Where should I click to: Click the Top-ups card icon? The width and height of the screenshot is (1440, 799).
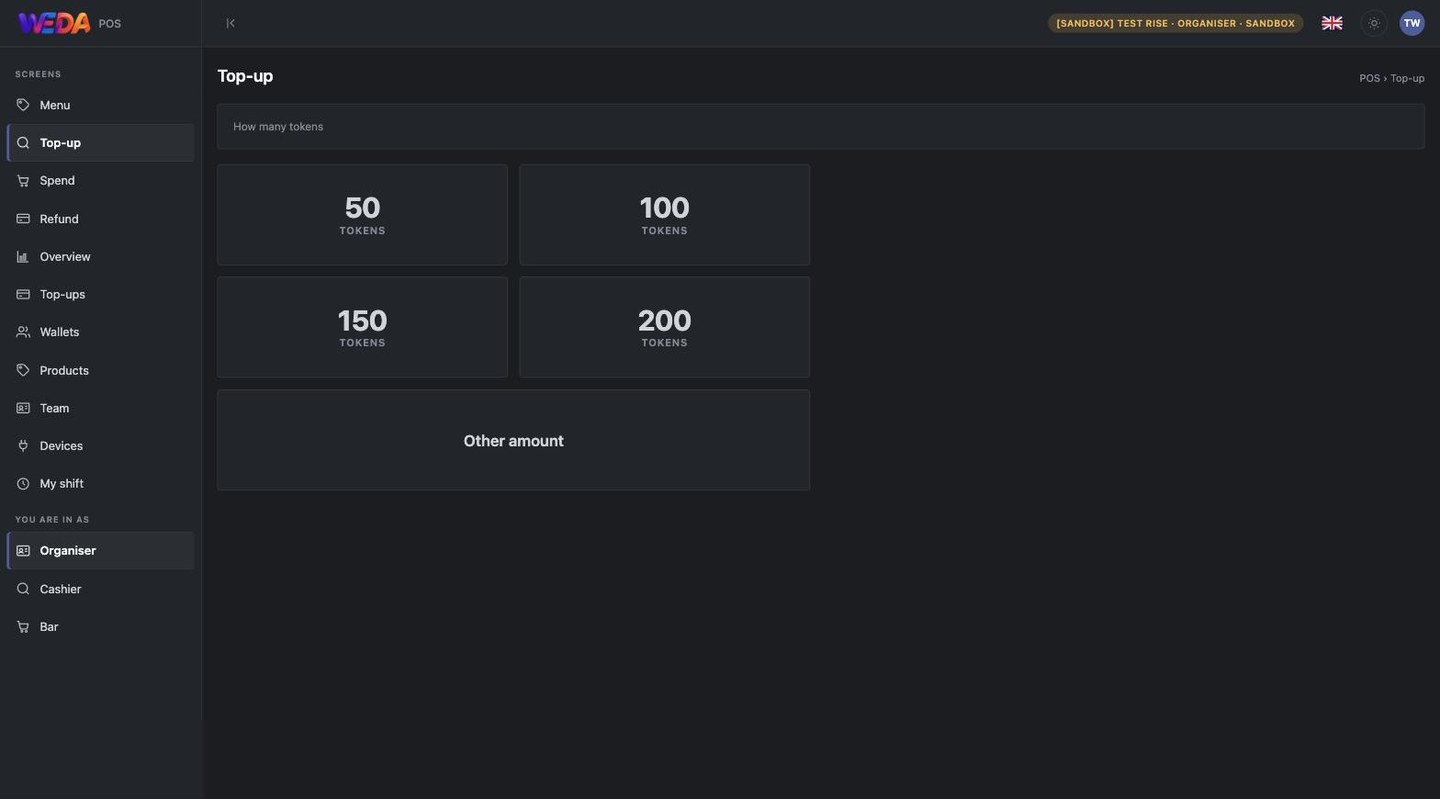[x=23, y=294]
